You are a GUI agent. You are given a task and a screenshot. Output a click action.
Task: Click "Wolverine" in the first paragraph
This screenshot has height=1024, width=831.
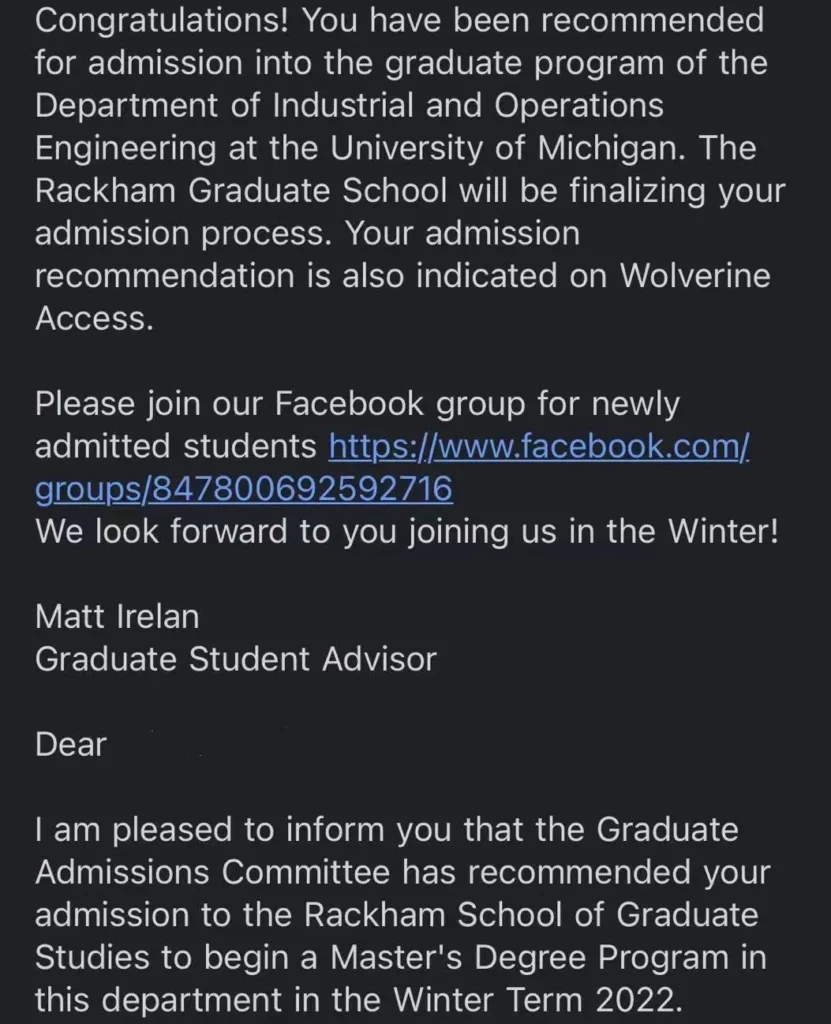click(695, 276)
